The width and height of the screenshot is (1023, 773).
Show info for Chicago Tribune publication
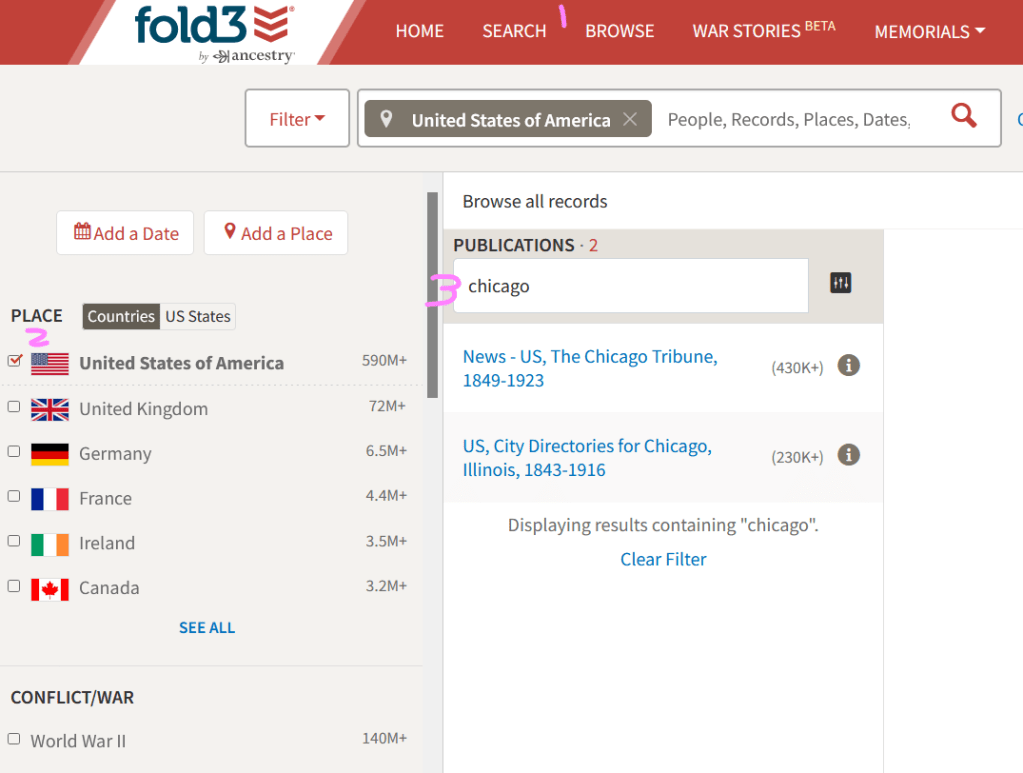(x=848, y=366)
